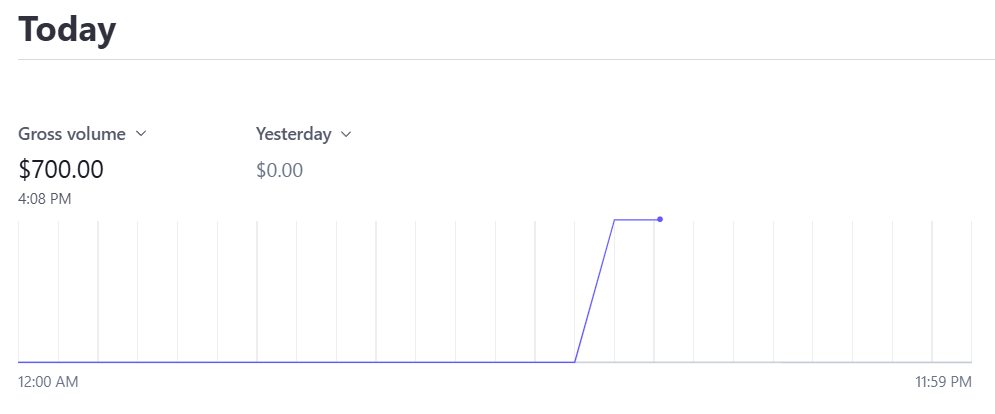Click the chevron arrow next to Yesterday
Image resolution: width=995 pixels, height=414 pixels.
coord(347,134)
